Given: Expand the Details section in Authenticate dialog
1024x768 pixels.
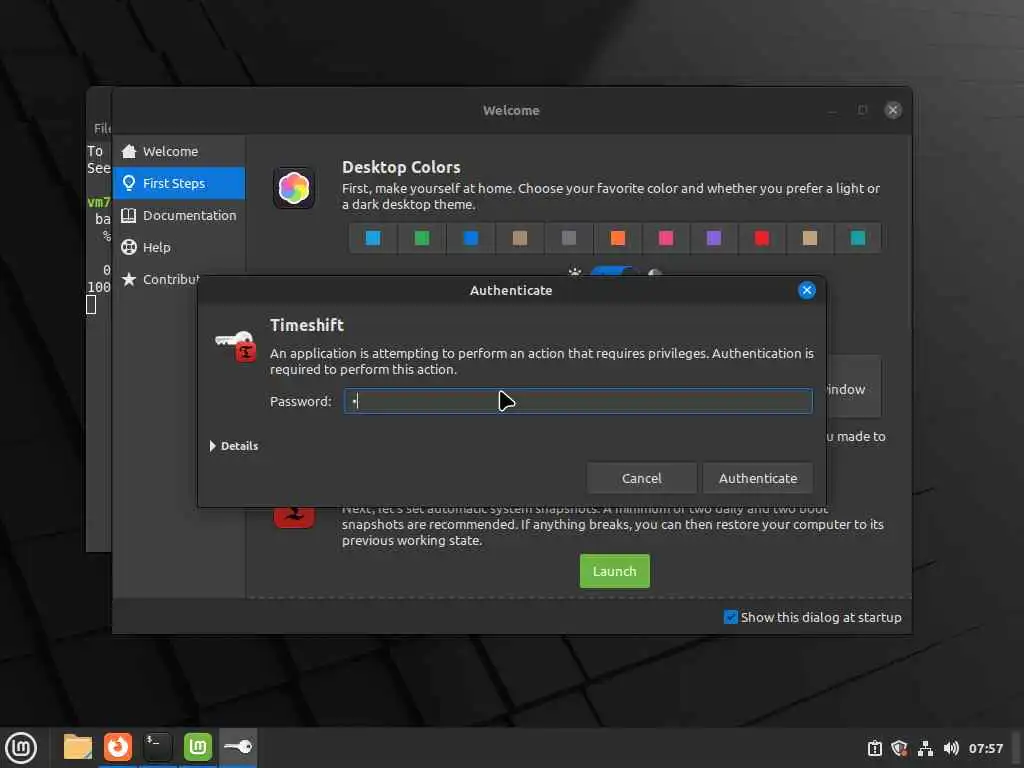Looking at the screenshot, I should coord(234,446).
